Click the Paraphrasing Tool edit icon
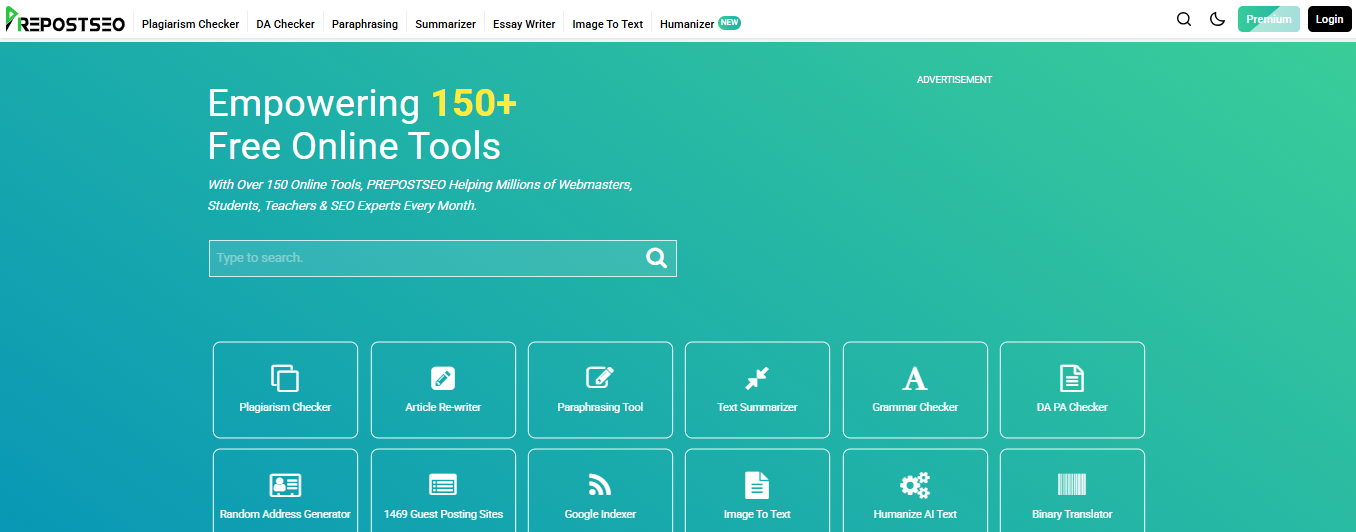 (600, 378)
